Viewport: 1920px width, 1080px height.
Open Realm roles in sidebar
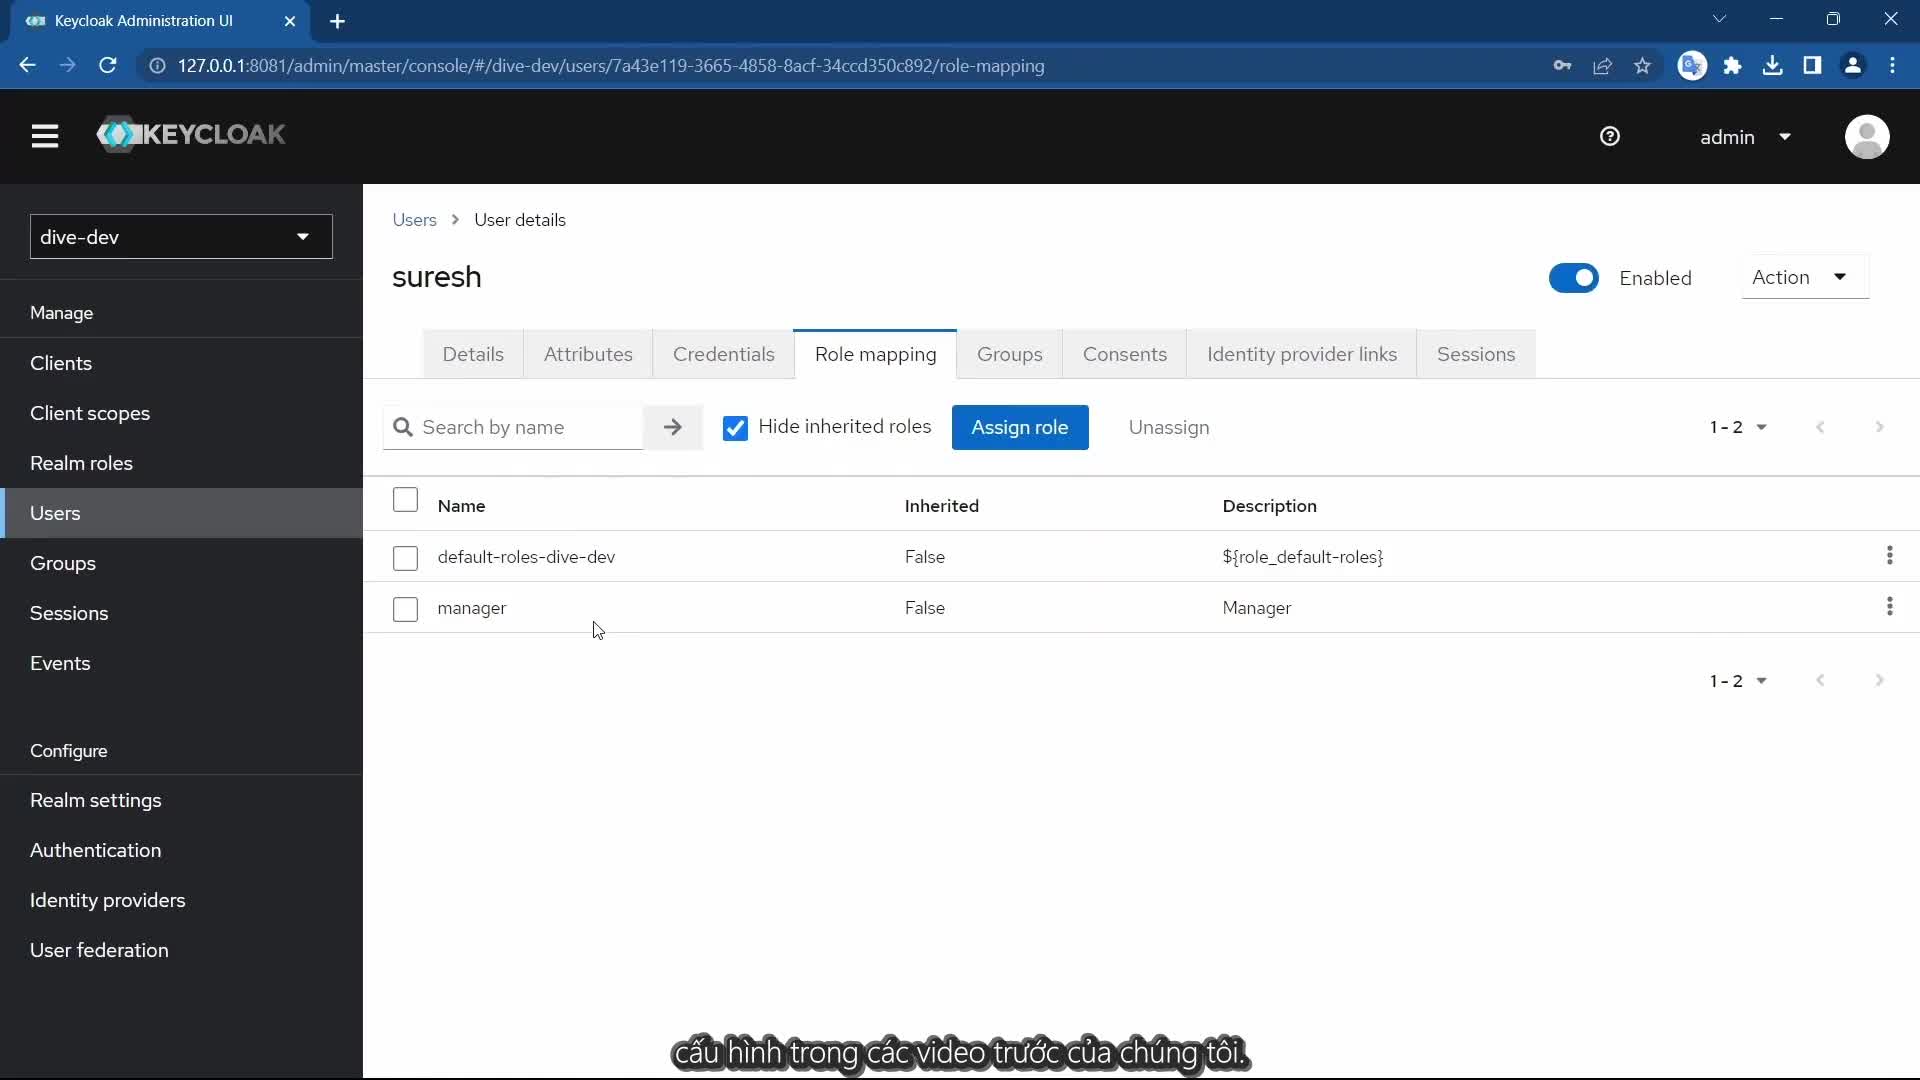point(81,463)
